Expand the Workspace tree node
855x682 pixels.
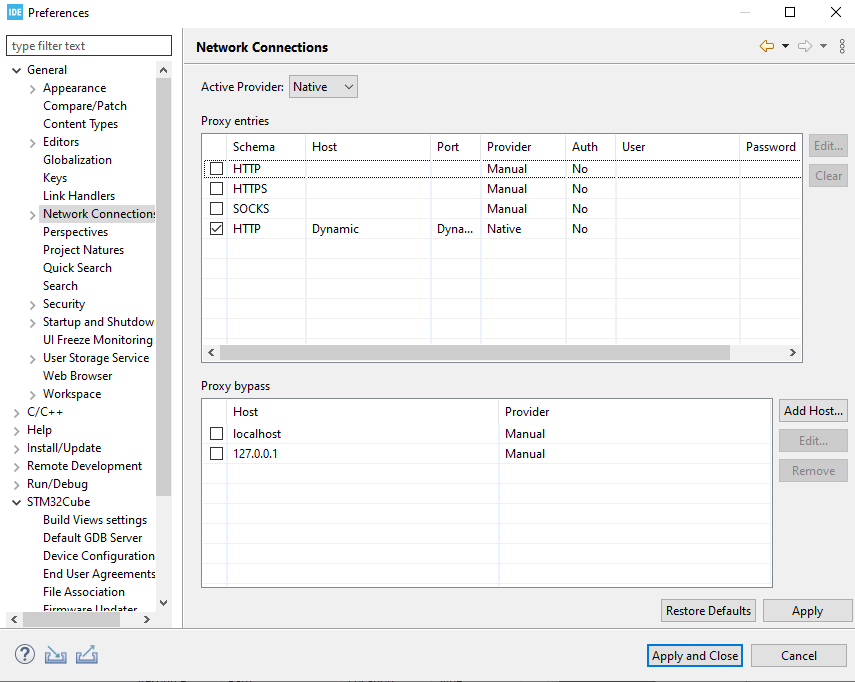point(33,395)
